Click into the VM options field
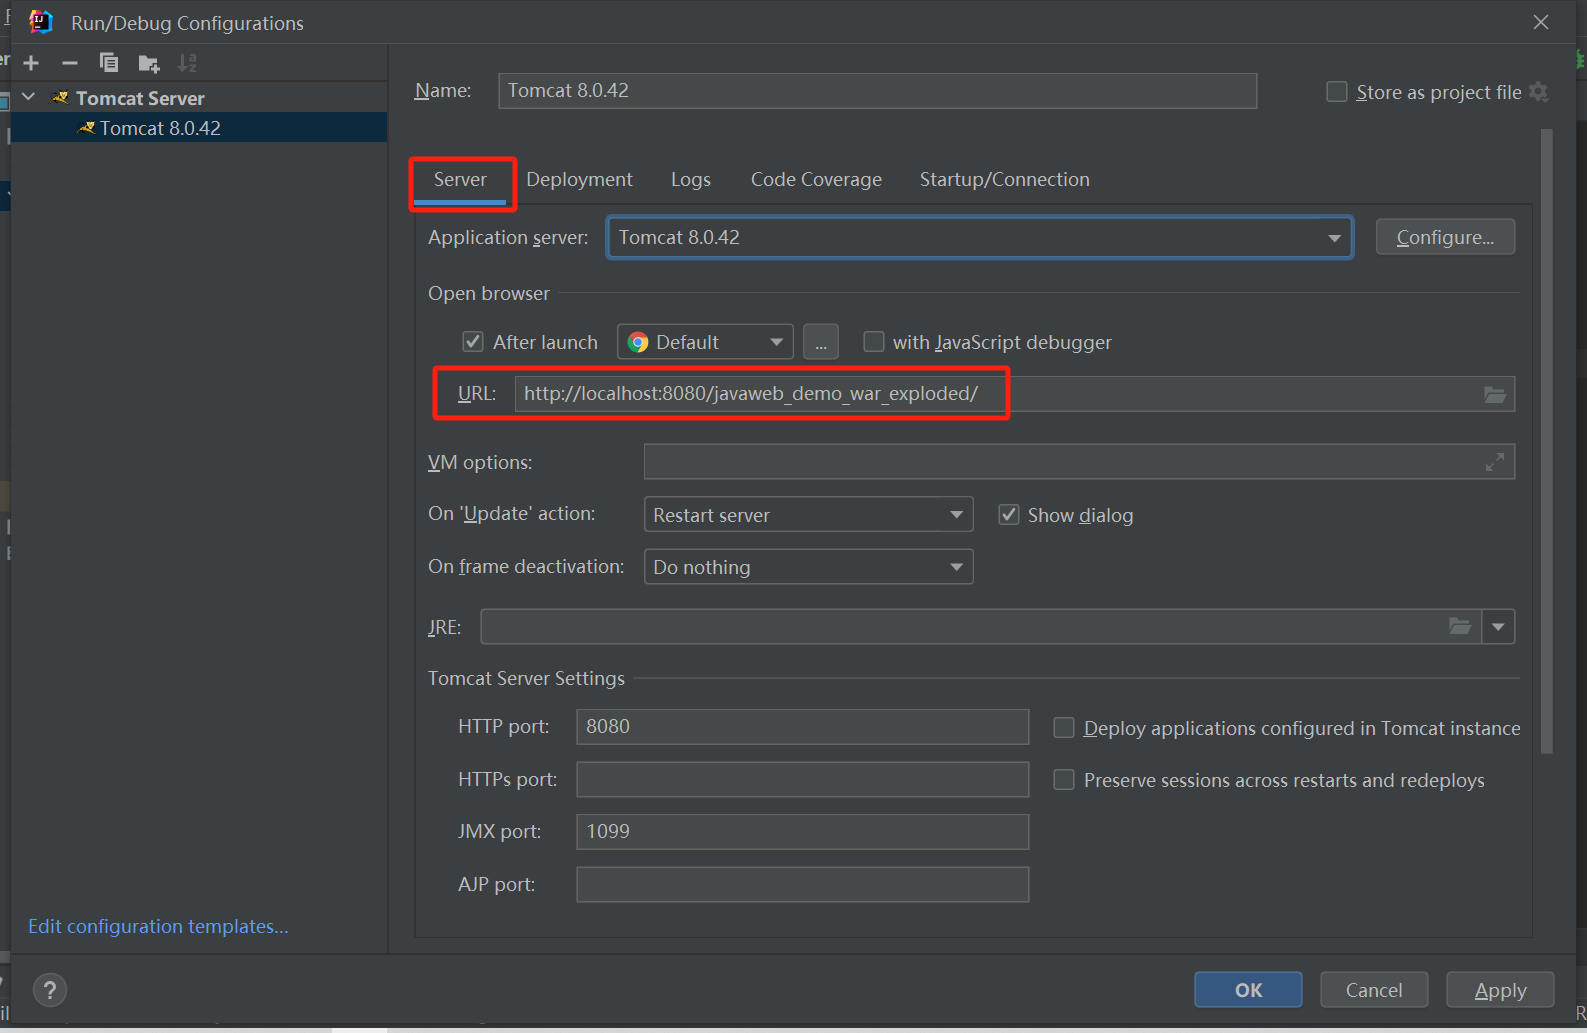The width and height of the screenshot is (1587, 1033). (1079, 462)
